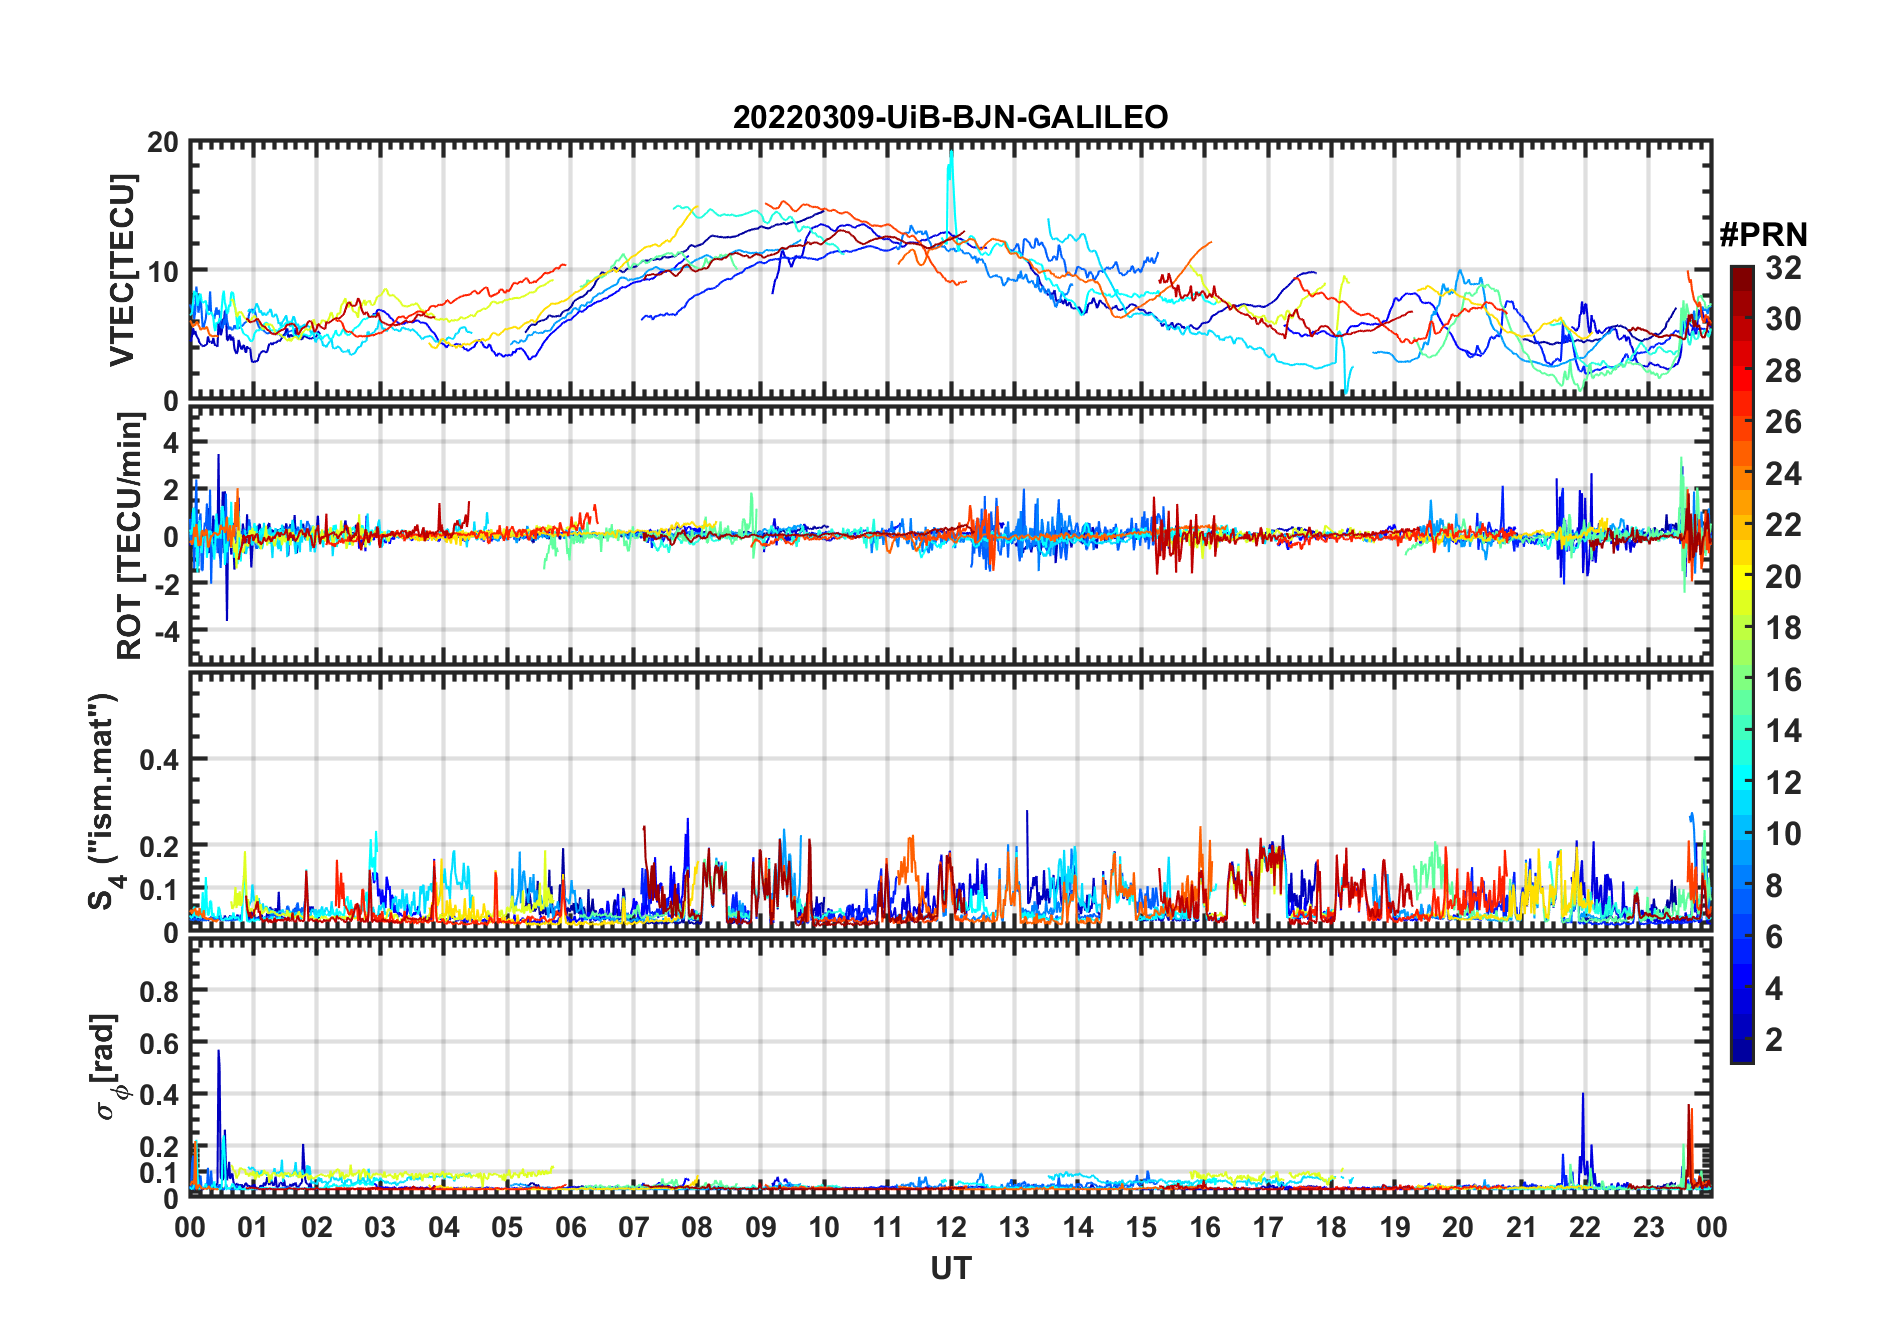This screenshot has width=1902, height=1330.
Task: Click the UT axis tick label 17
Action: (1268, 1227)
